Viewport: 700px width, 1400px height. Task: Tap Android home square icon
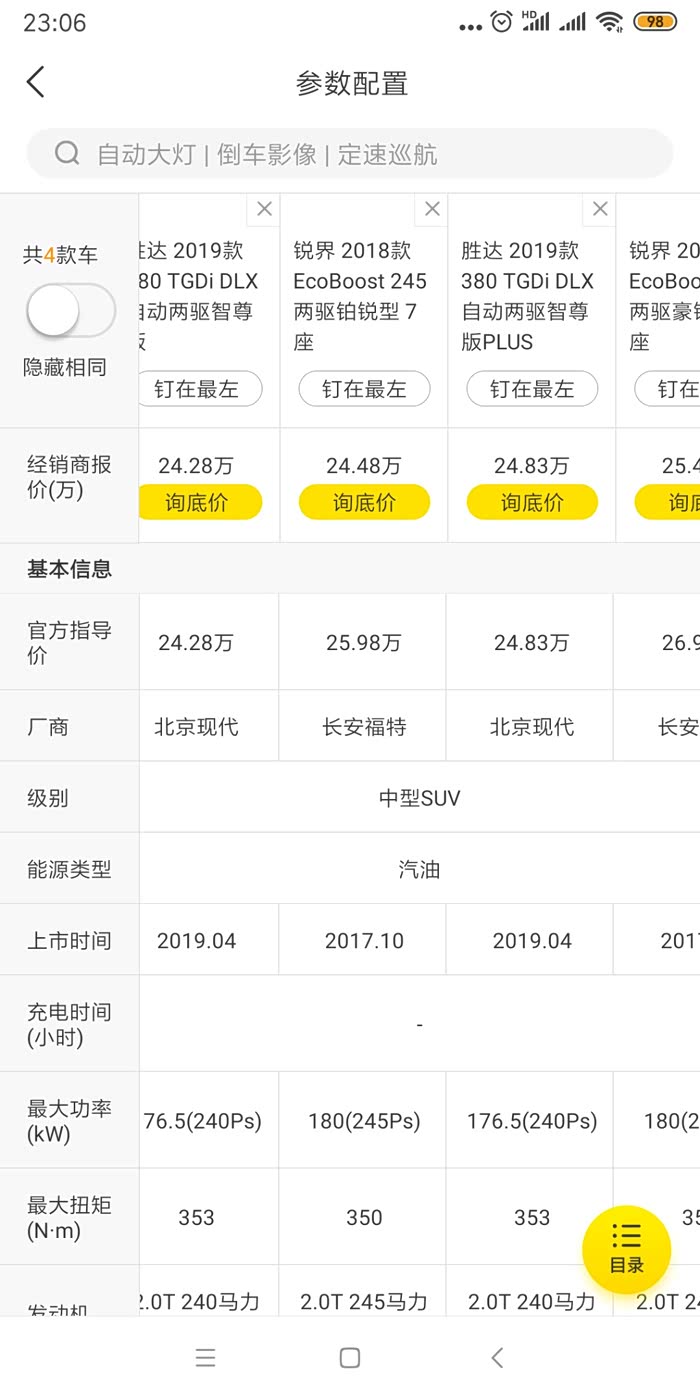coord(350,1357)
